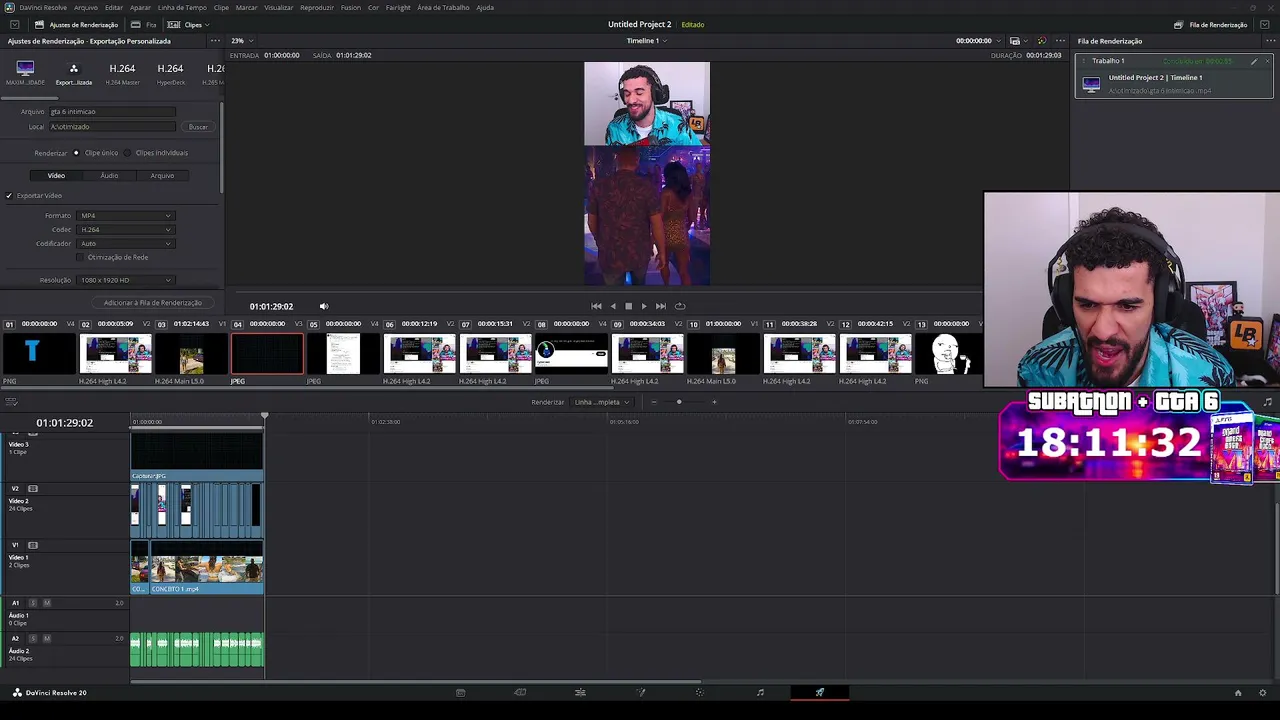
Task: Toggle loop playback
Action: [x=680, y=306]
